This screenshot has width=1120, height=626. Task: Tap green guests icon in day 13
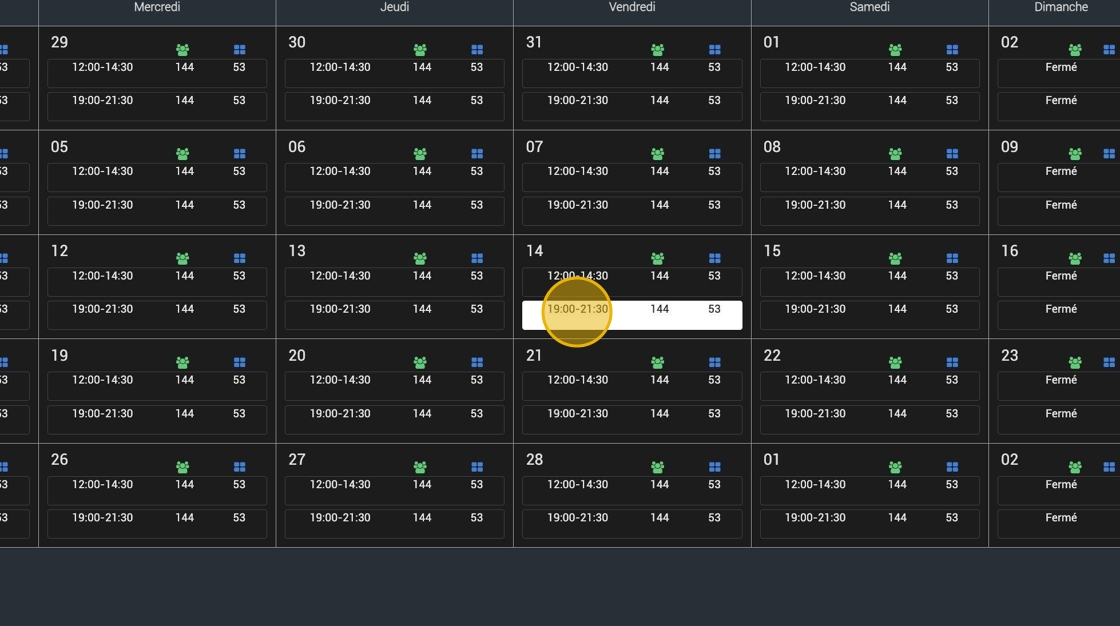click(x=420, y=258)
